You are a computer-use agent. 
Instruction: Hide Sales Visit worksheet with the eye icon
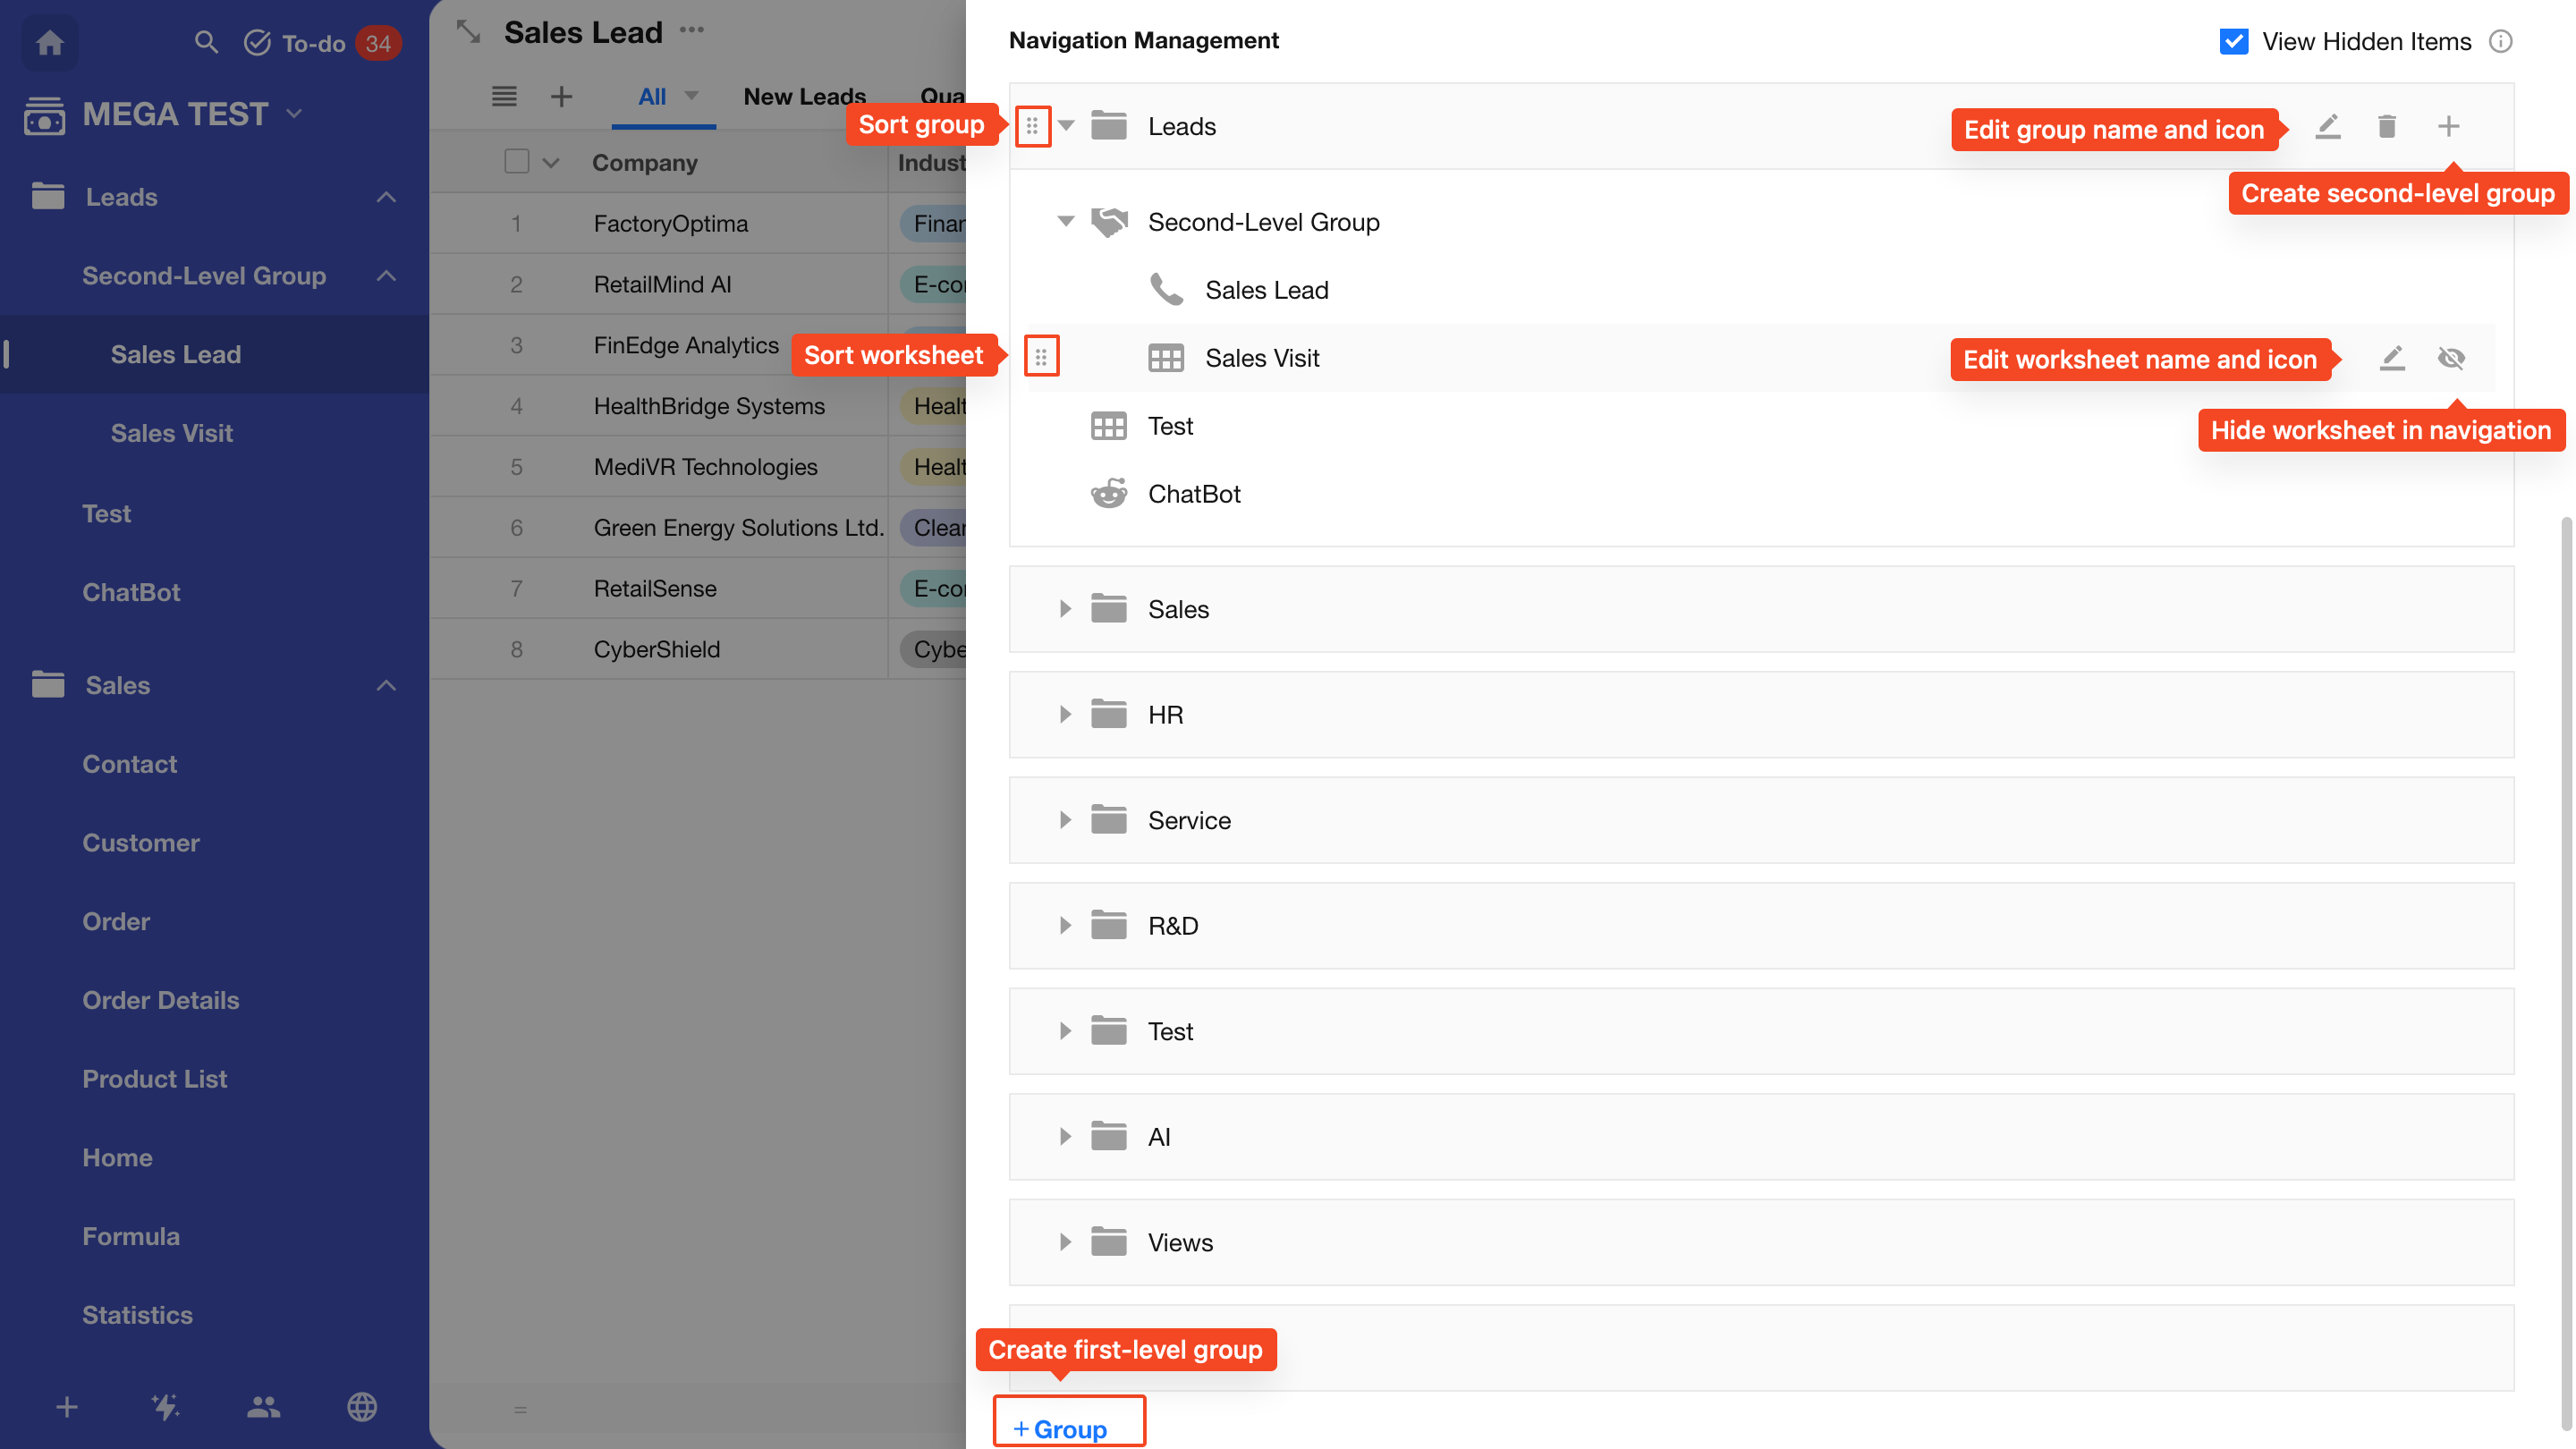(2452, 358)
